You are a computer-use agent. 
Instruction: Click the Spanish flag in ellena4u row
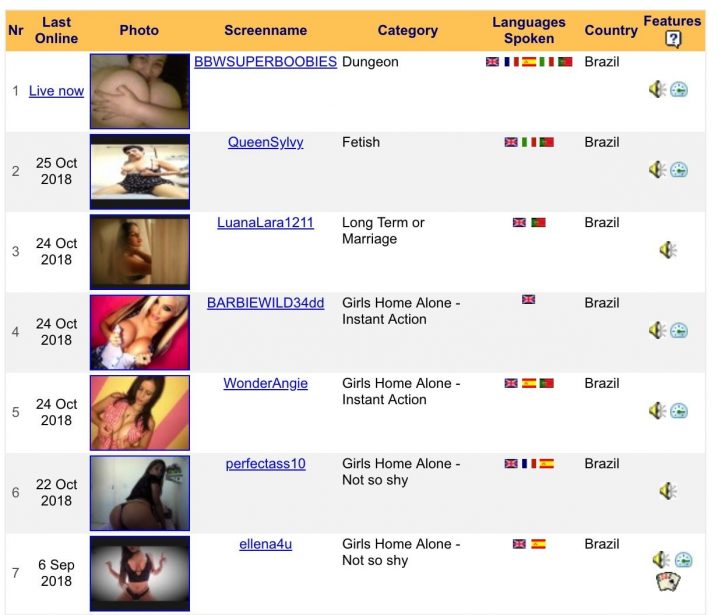coord(538,544)
